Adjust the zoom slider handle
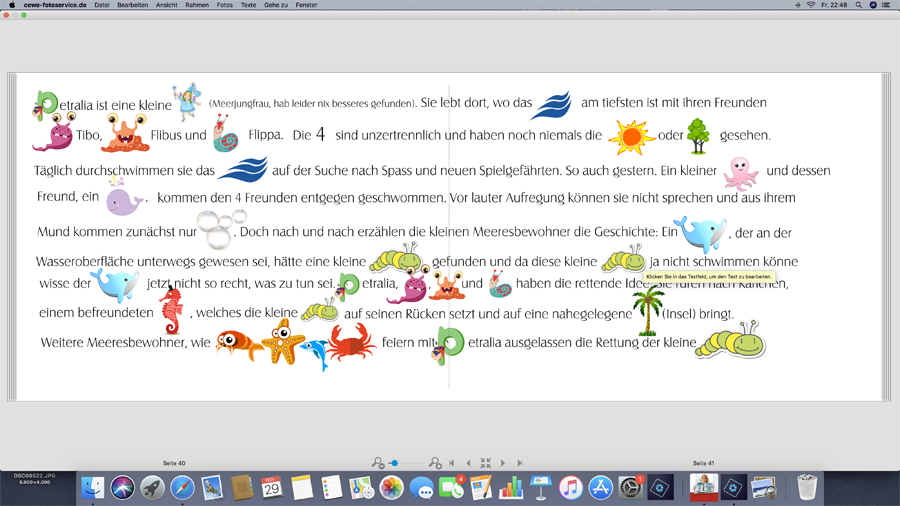Screen dimensions: 900x506 [395, 463]
